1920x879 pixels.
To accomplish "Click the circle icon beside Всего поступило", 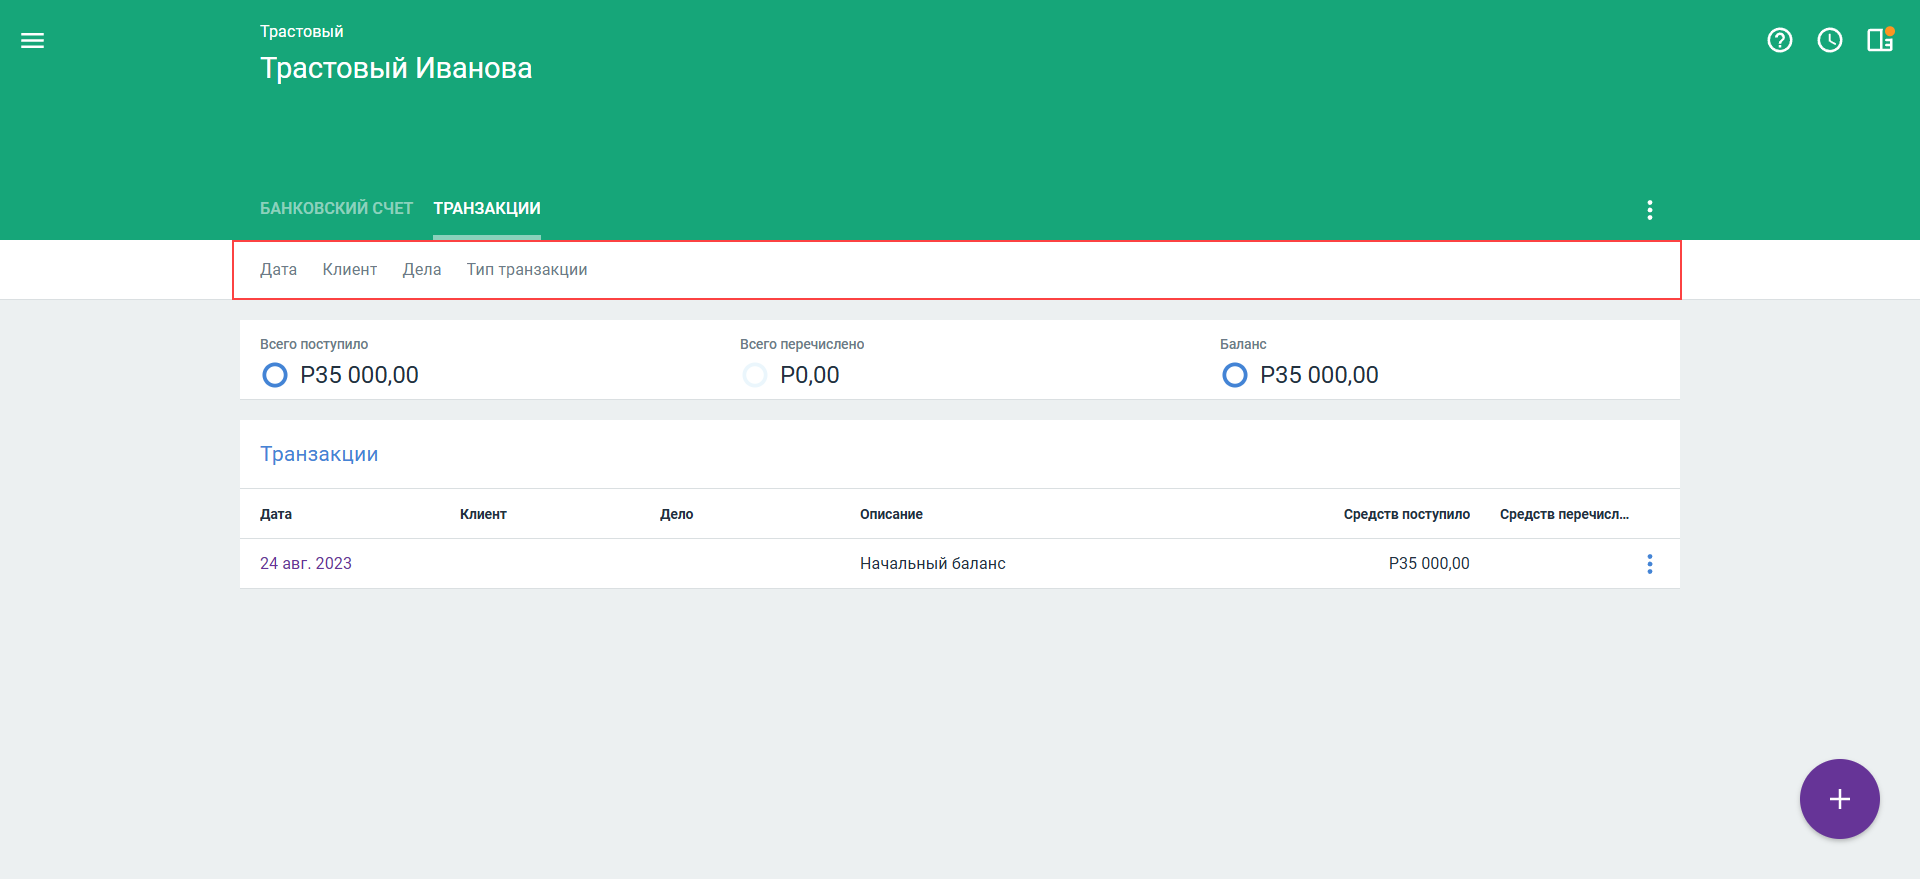I will pos(274,375).
